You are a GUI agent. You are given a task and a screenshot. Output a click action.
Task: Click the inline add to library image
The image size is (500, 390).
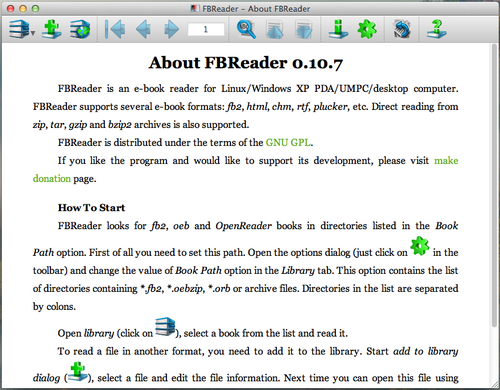pyautogui.click(x=77, y=371)
